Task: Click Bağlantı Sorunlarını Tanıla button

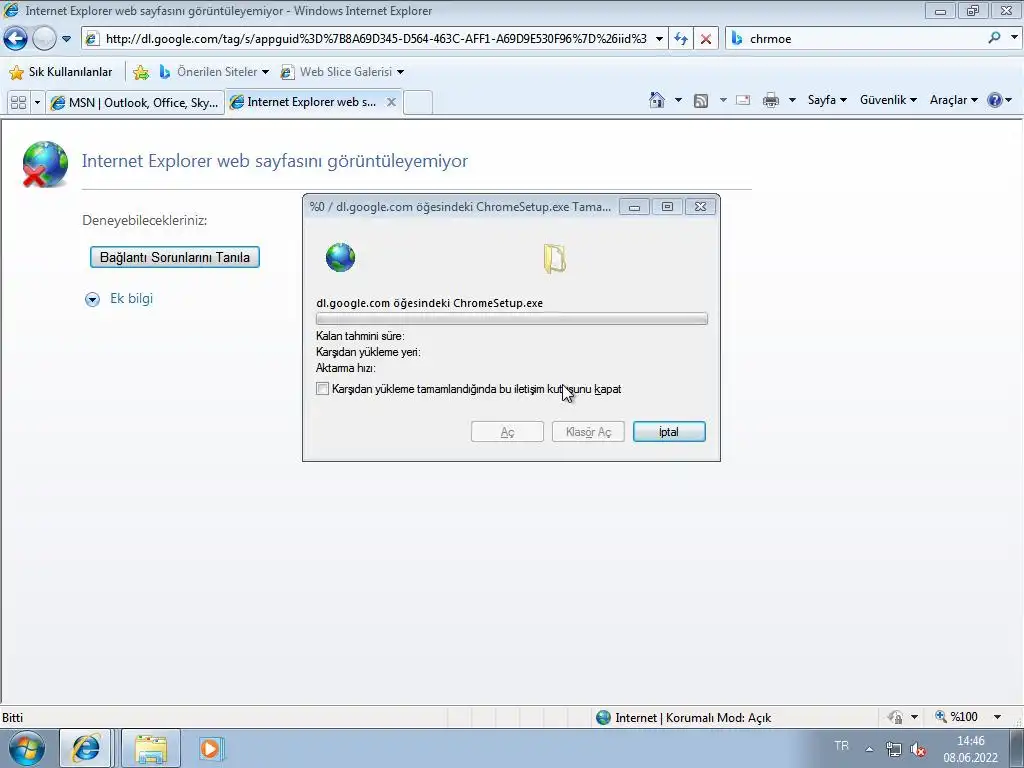Action: 174,257
